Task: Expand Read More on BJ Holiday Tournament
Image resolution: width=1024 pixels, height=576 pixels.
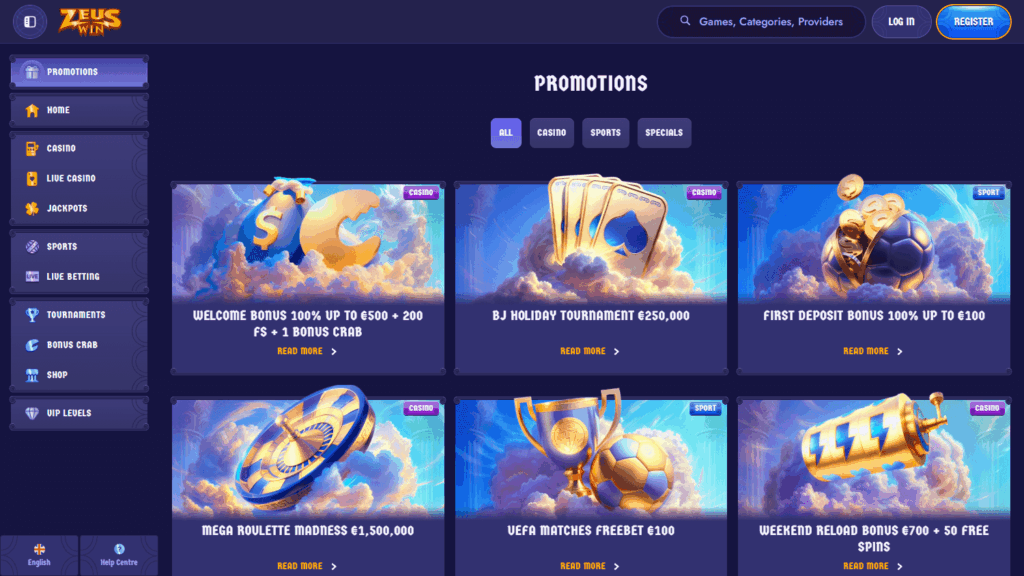Action: point(590,351)
